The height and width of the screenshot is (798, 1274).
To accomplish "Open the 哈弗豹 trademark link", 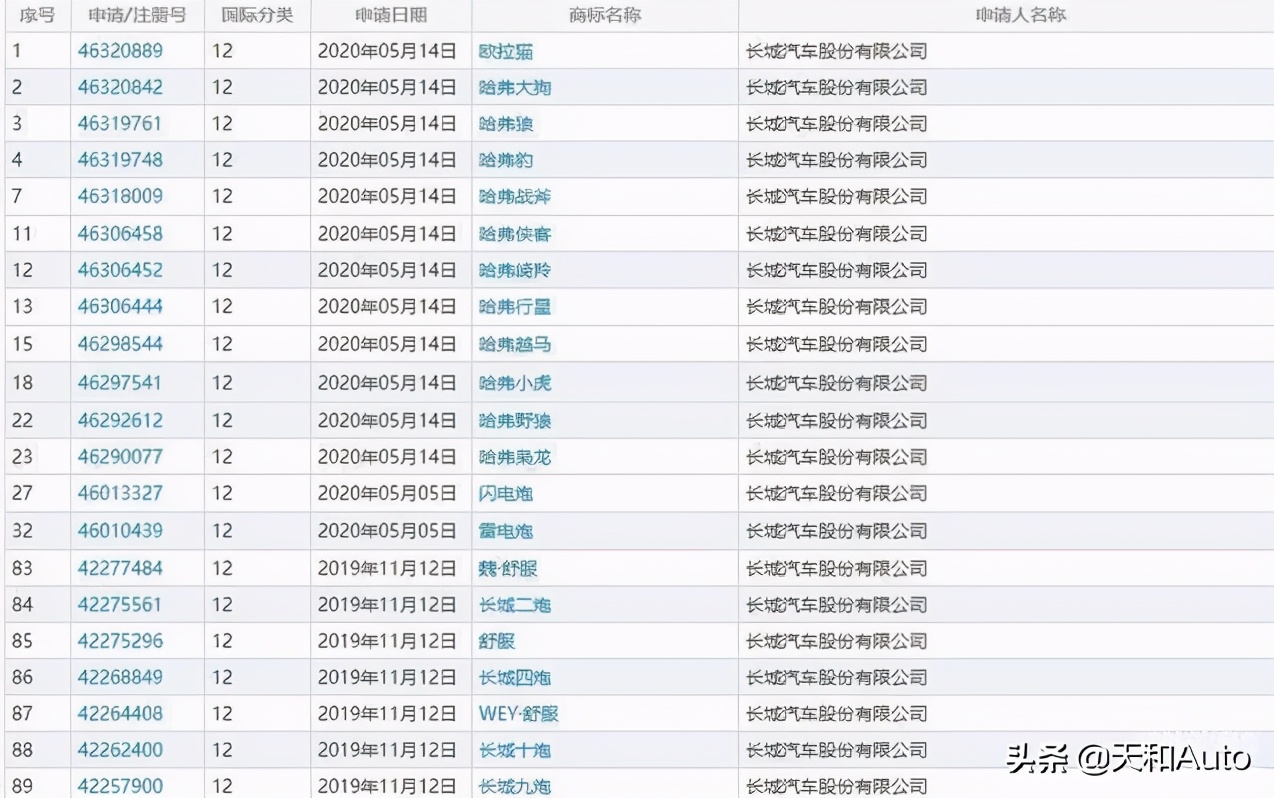I will 506,160.
